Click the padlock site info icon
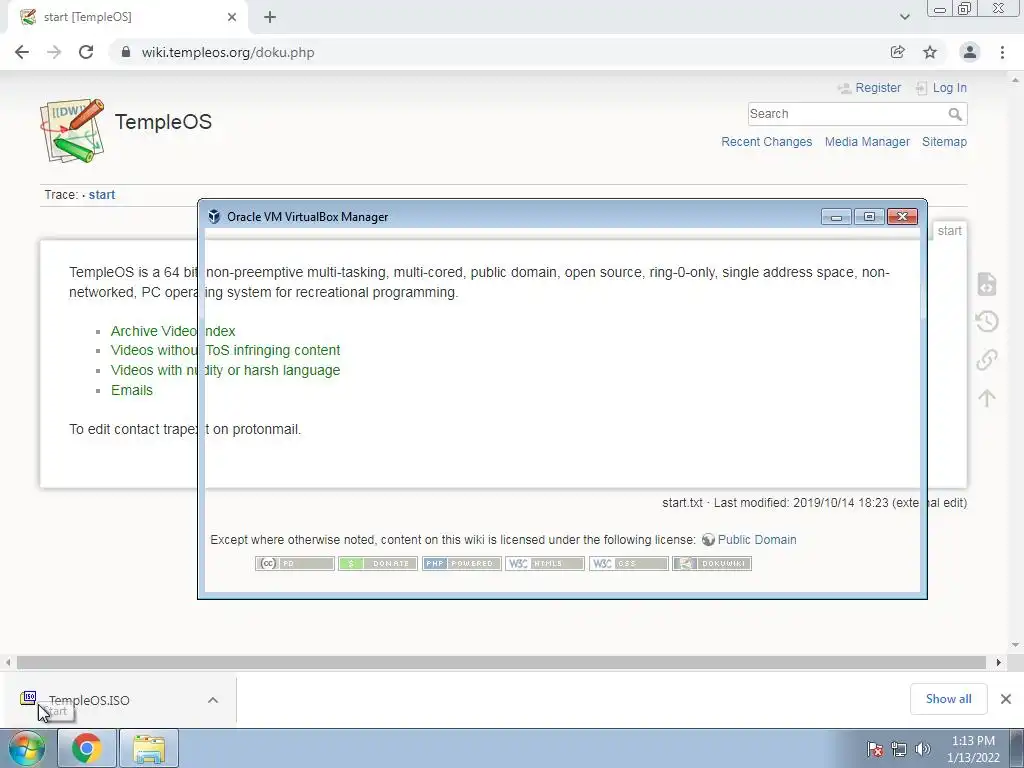Image resolution: width=1024 pixels, height=768 pixels. [125, 52]
